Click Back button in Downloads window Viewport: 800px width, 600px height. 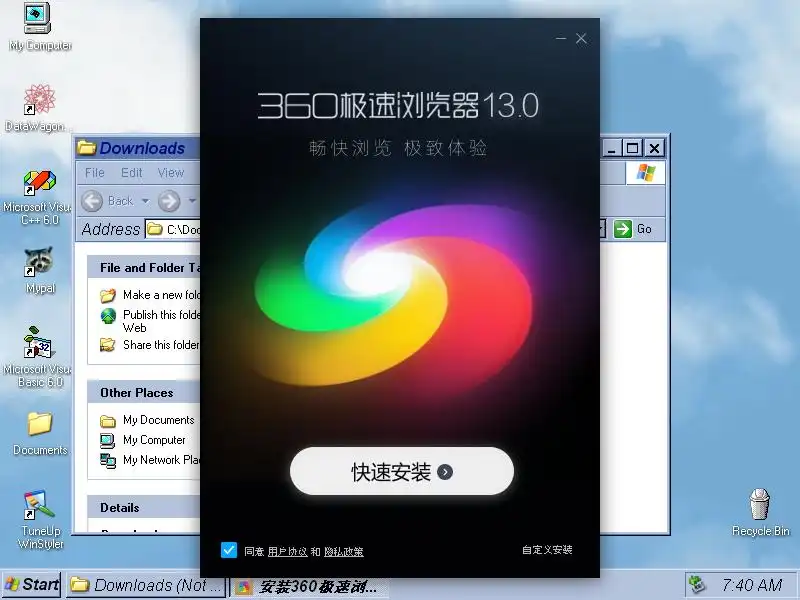point(108,201)
